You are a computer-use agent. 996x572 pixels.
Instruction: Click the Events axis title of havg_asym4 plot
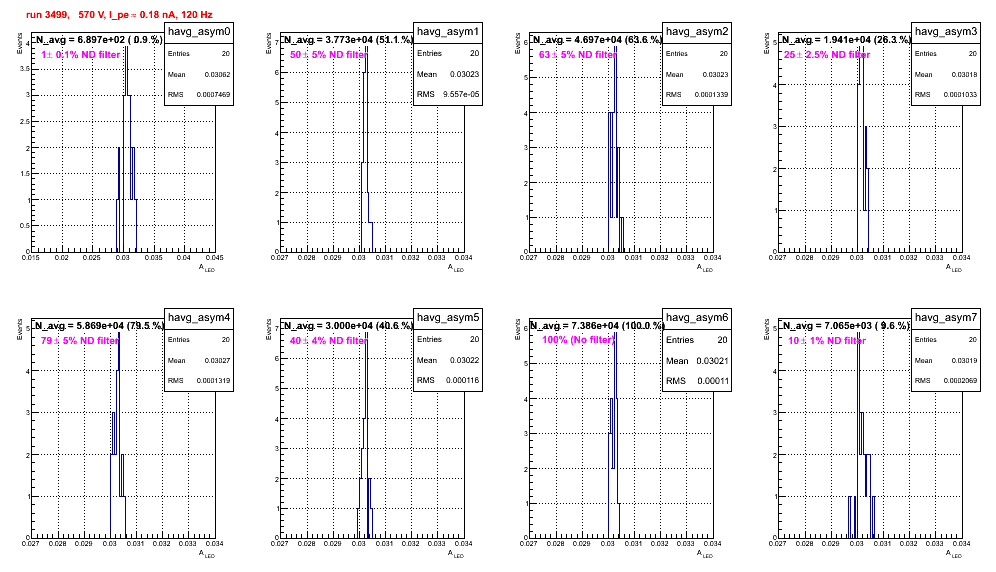20,329
